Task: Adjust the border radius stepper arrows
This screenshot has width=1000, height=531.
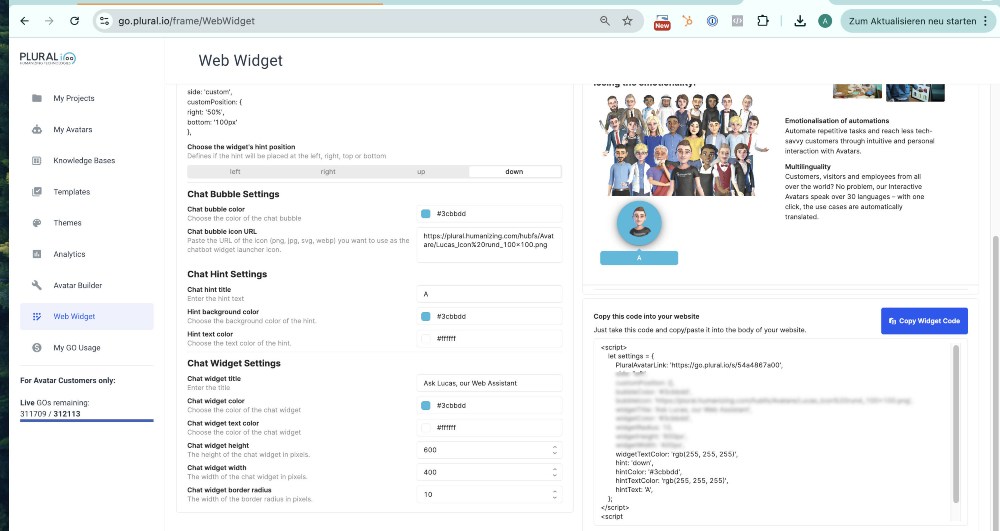Action: [x=555, y=494]
